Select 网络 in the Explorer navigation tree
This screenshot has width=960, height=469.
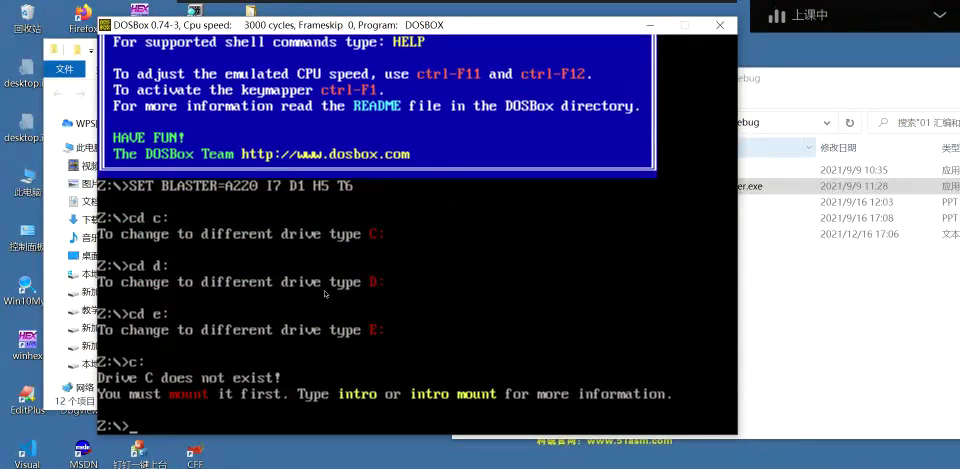(x=80, y=387)
